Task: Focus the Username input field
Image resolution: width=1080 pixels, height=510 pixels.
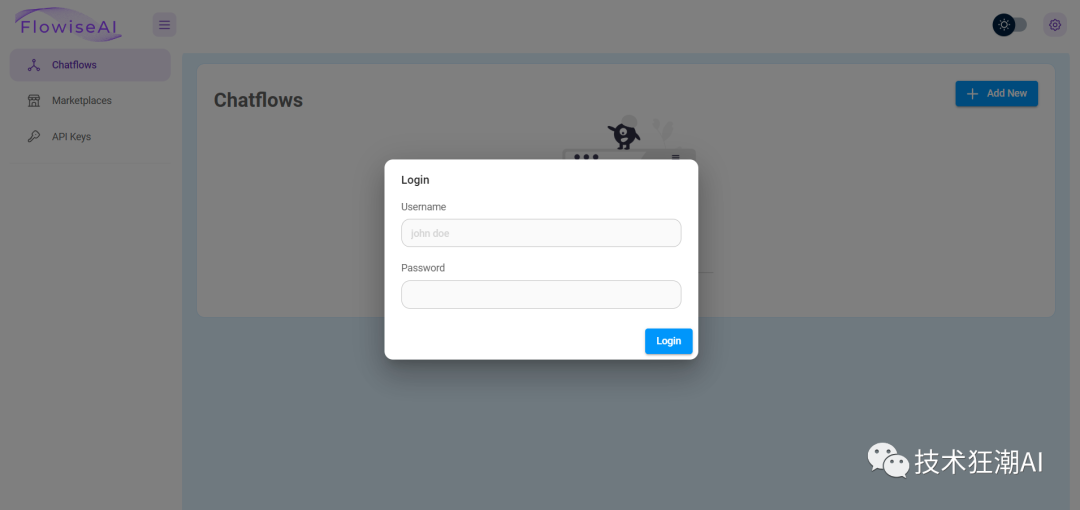Action: (541, 233)
